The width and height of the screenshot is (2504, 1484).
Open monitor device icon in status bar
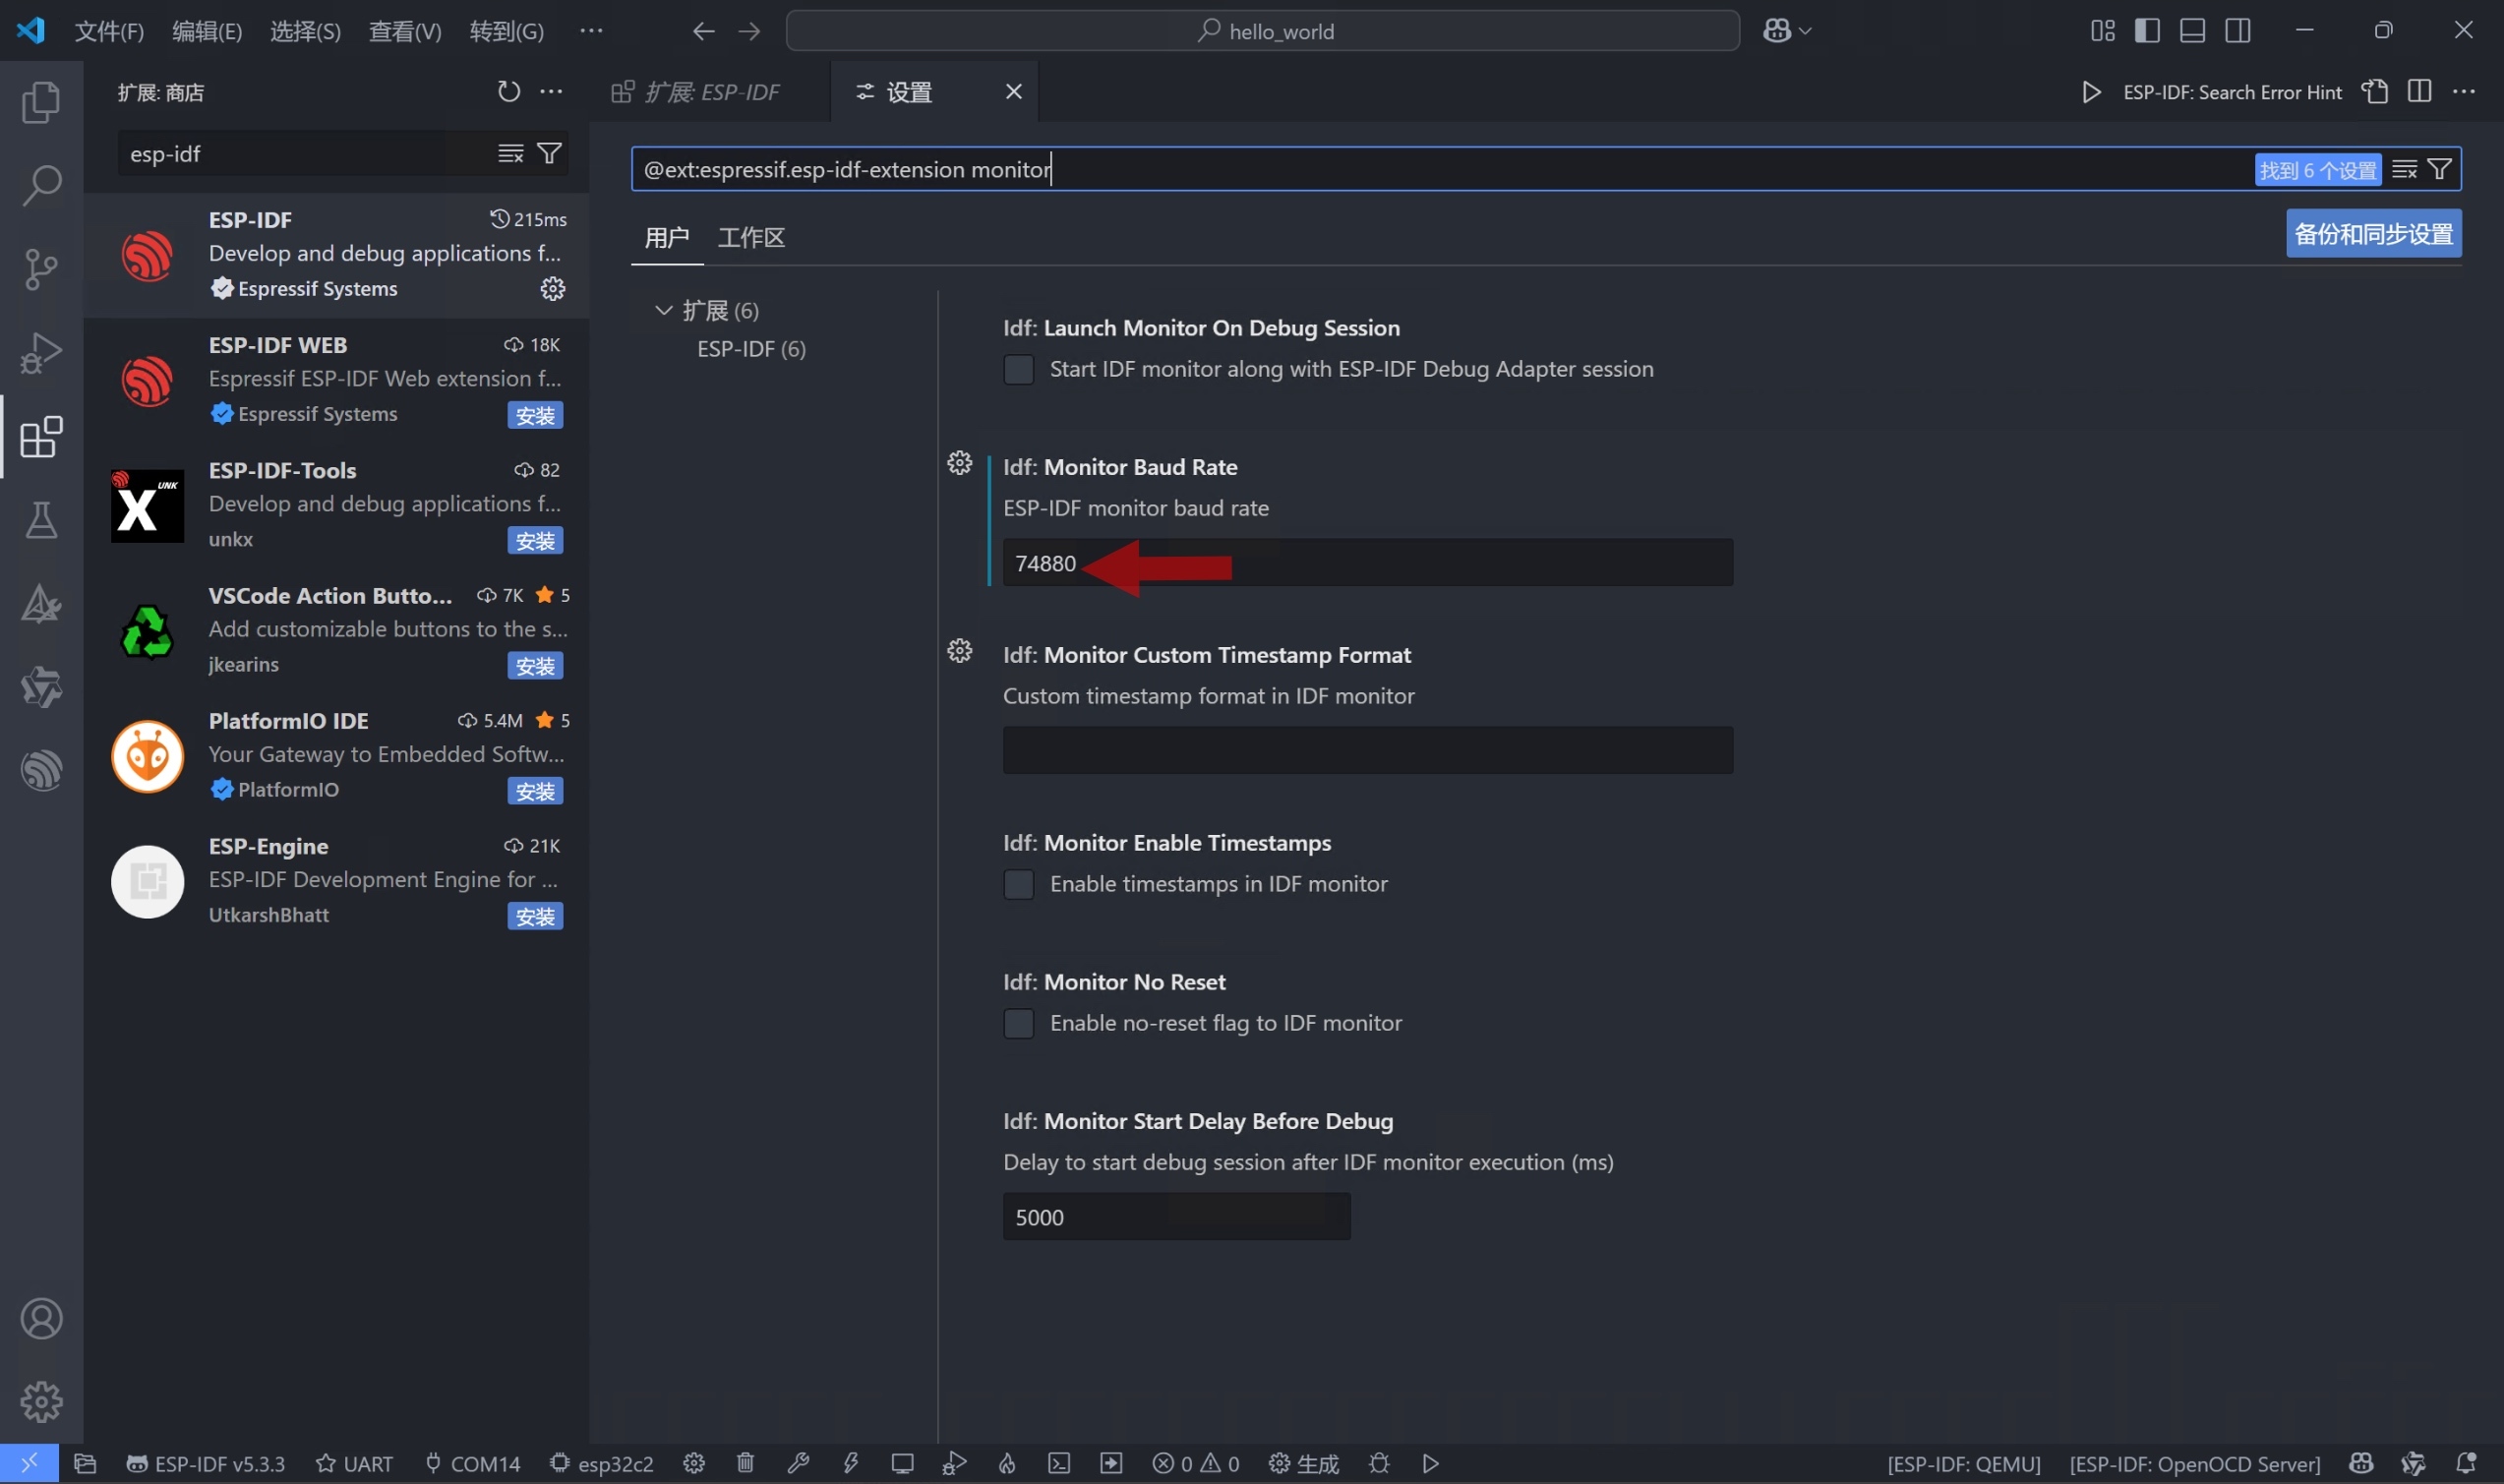coord(903,1464)
